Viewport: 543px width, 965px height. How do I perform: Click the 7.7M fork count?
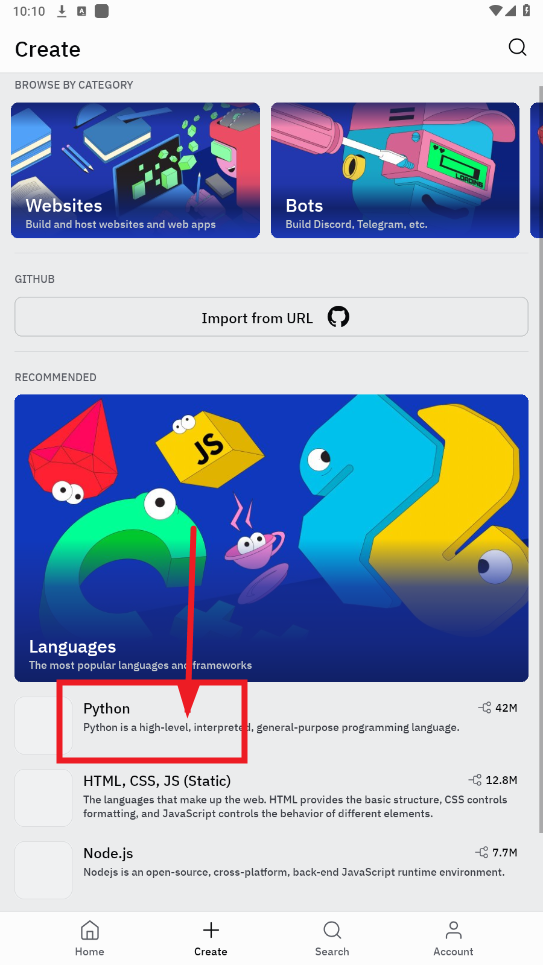click(x=504, y=852)
